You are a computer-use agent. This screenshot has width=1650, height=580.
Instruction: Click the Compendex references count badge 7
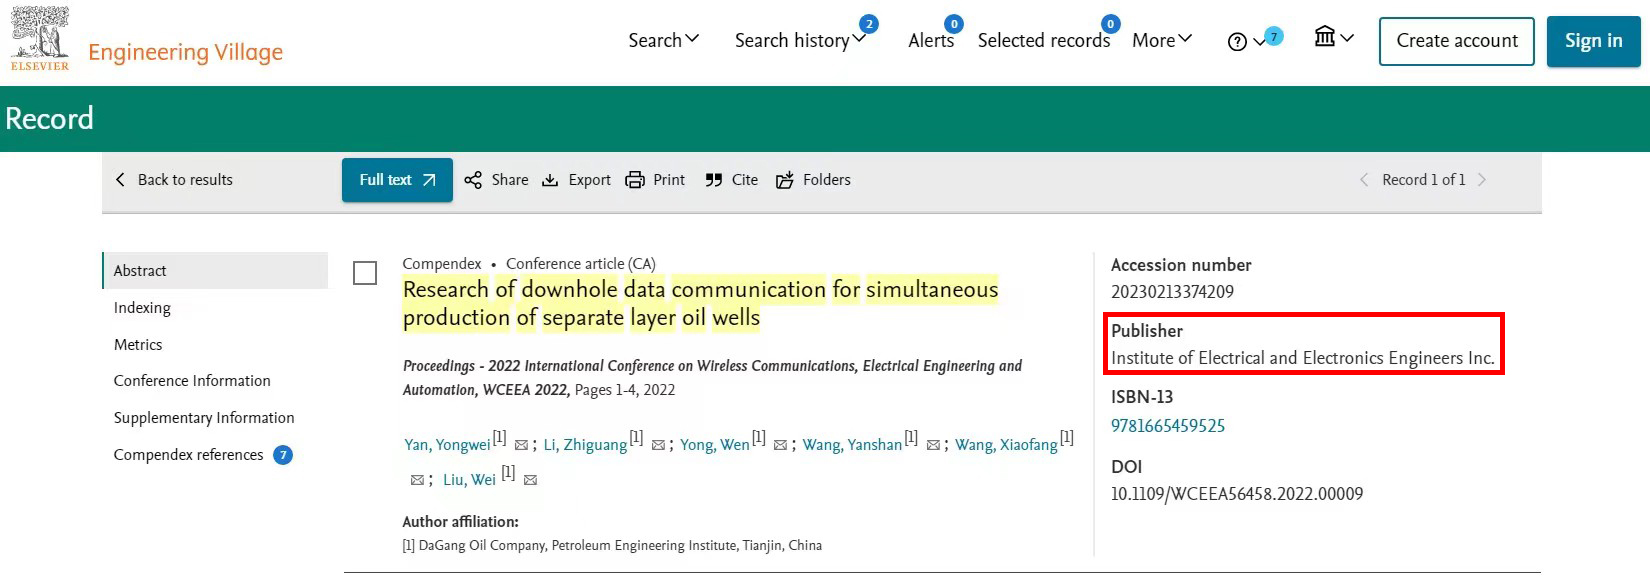click(x=283, y=455)
